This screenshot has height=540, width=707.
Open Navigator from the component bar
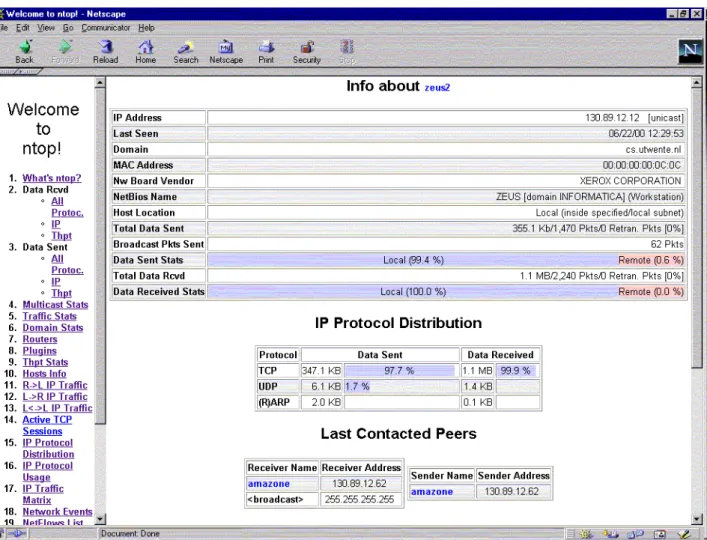click(x=586, y=534)
